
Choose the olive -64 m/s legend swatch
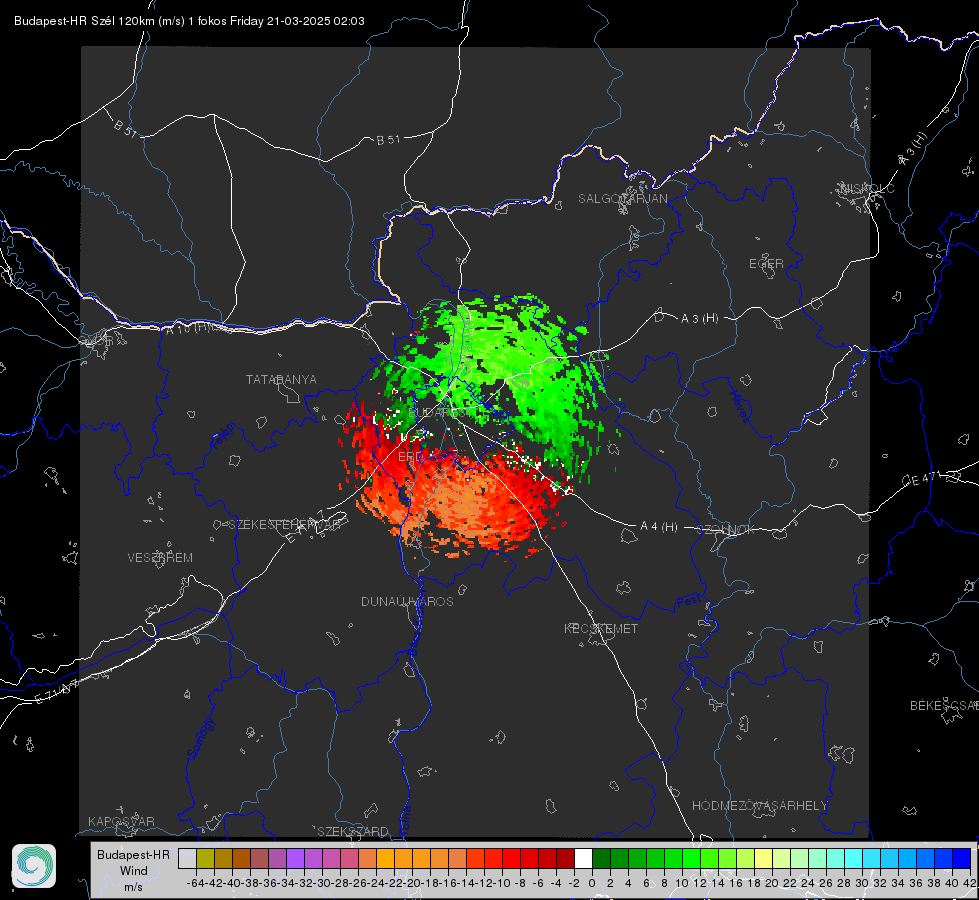click(x=205, y=858)
